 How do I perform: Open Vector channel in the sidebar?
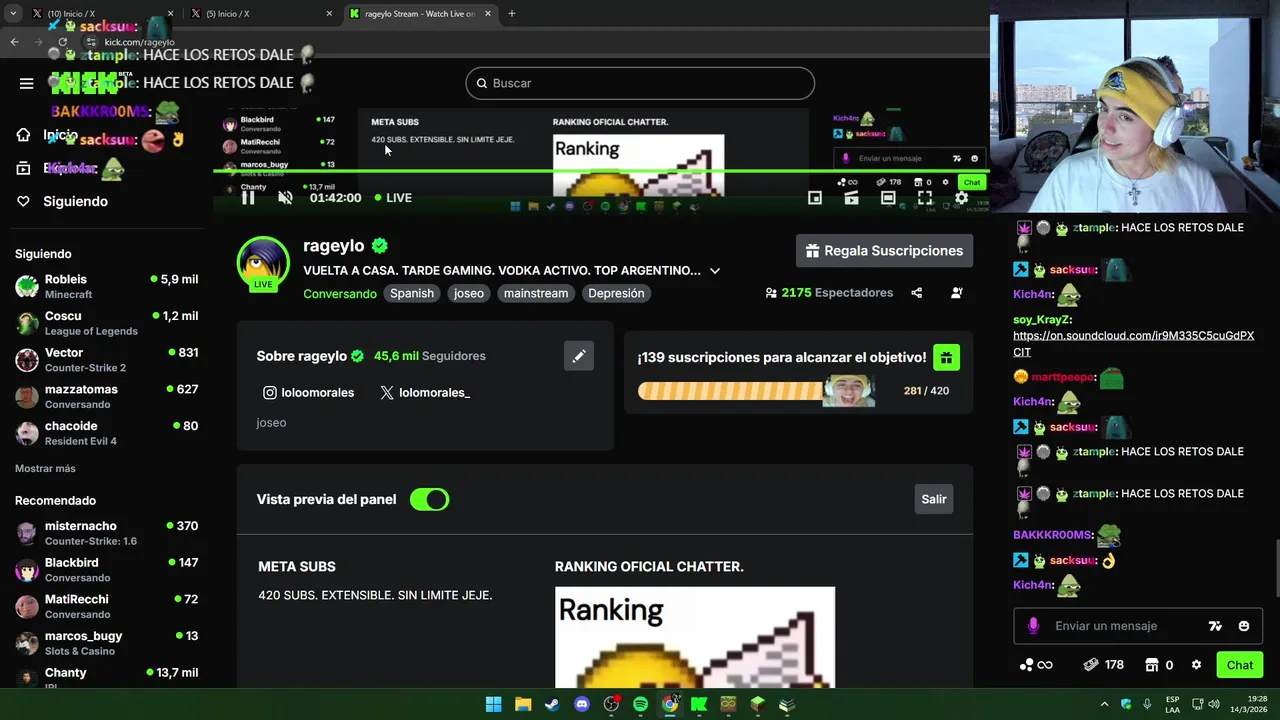107,360
